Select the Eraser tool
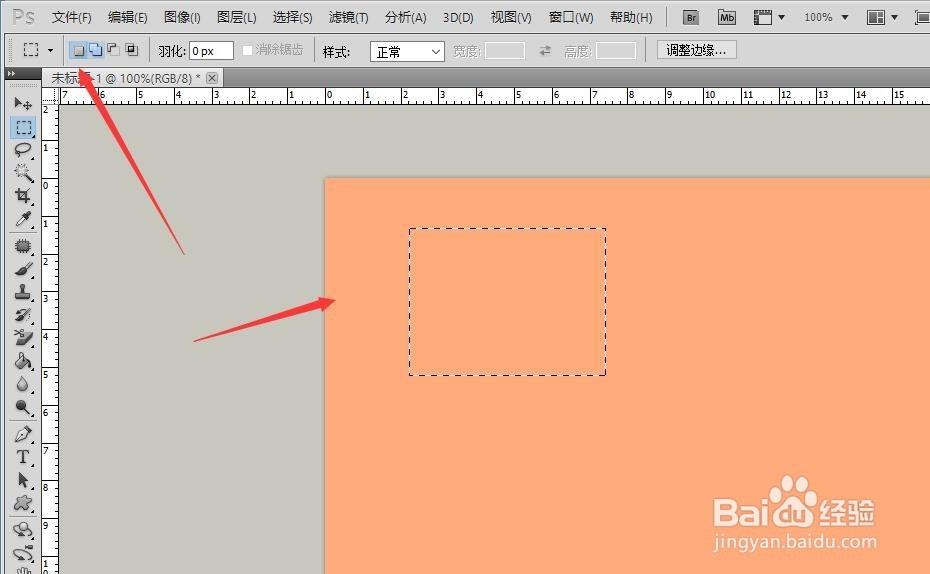The image size is (930, 574). (x=23, y=338)
